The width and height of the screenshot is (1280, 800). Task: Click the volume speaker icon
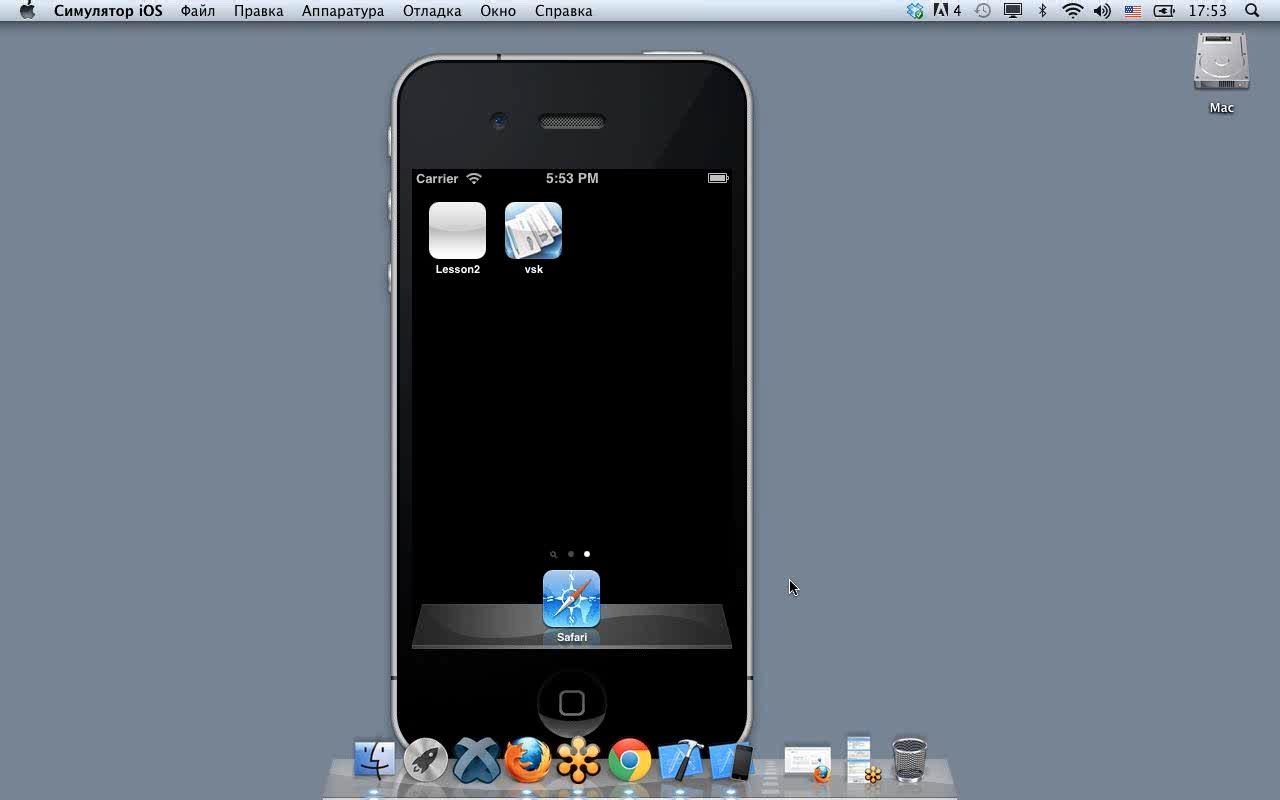1102,11
